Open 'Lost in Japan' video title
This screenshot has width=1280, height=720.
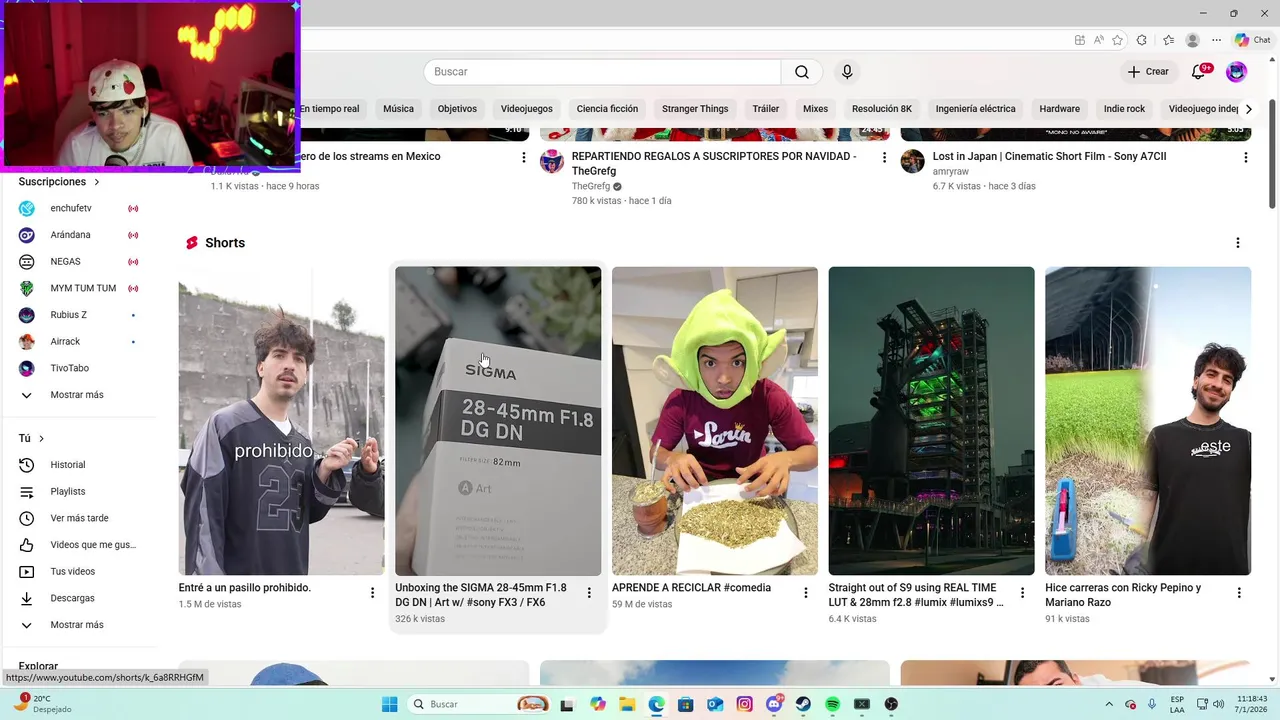[x=1049, y=156]
